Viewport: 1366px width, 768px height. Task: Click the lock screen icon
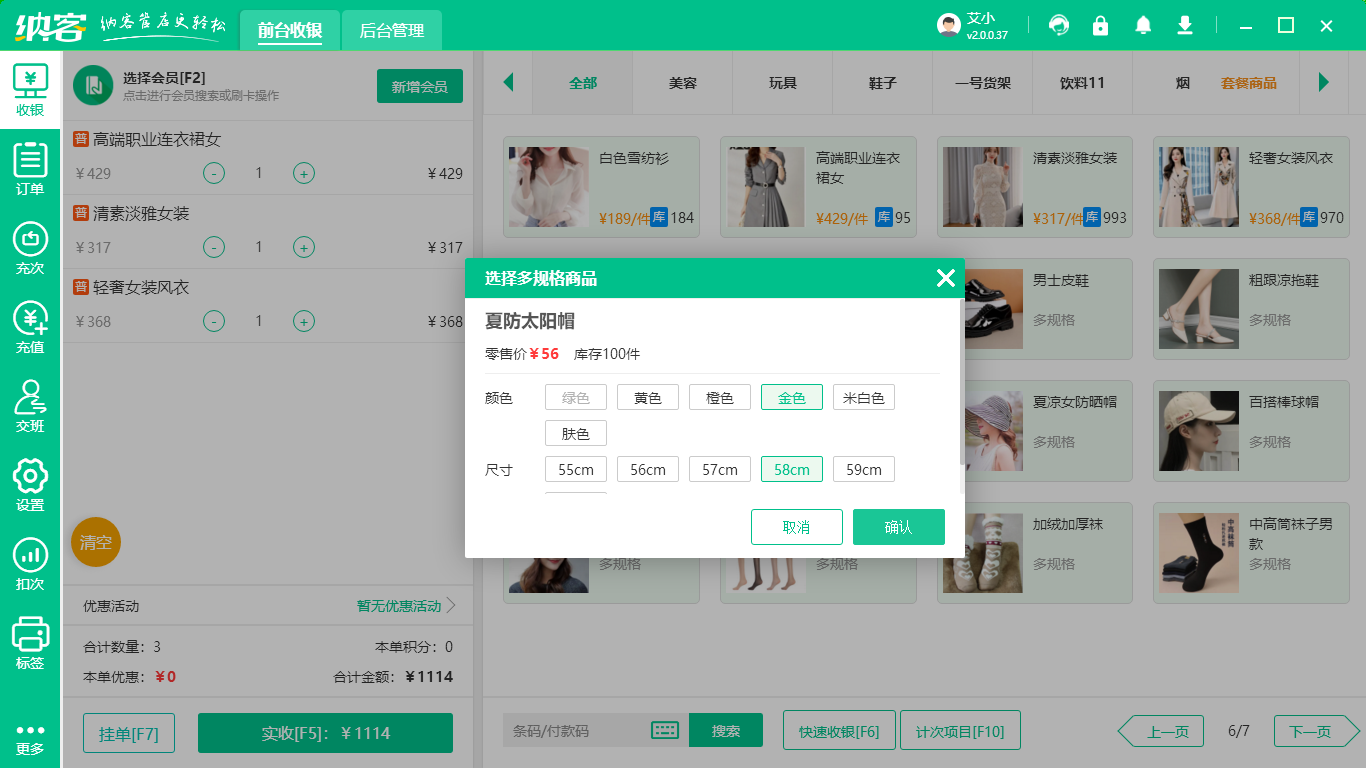(x=1101, y=26)
